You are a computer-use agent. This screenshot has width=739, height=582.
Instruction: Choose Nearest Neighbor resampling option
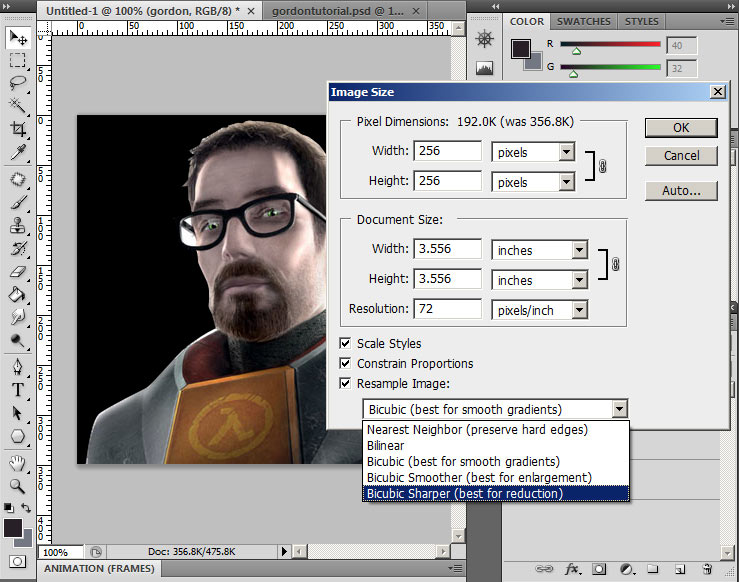(x=496, y=430)
